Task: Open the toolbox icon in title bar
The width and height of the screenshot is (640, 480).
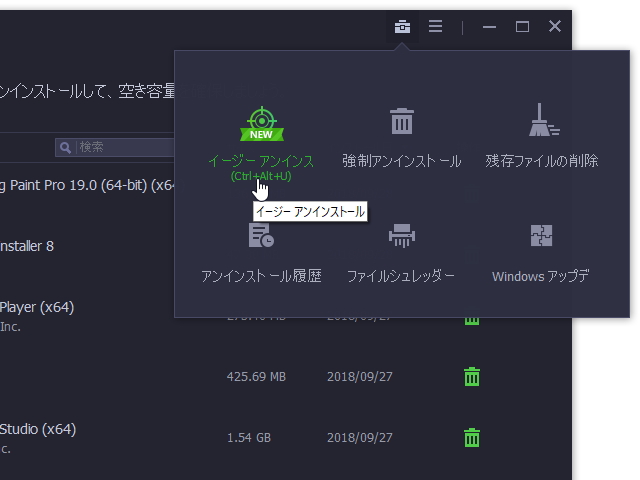Action: coord(402,27)
